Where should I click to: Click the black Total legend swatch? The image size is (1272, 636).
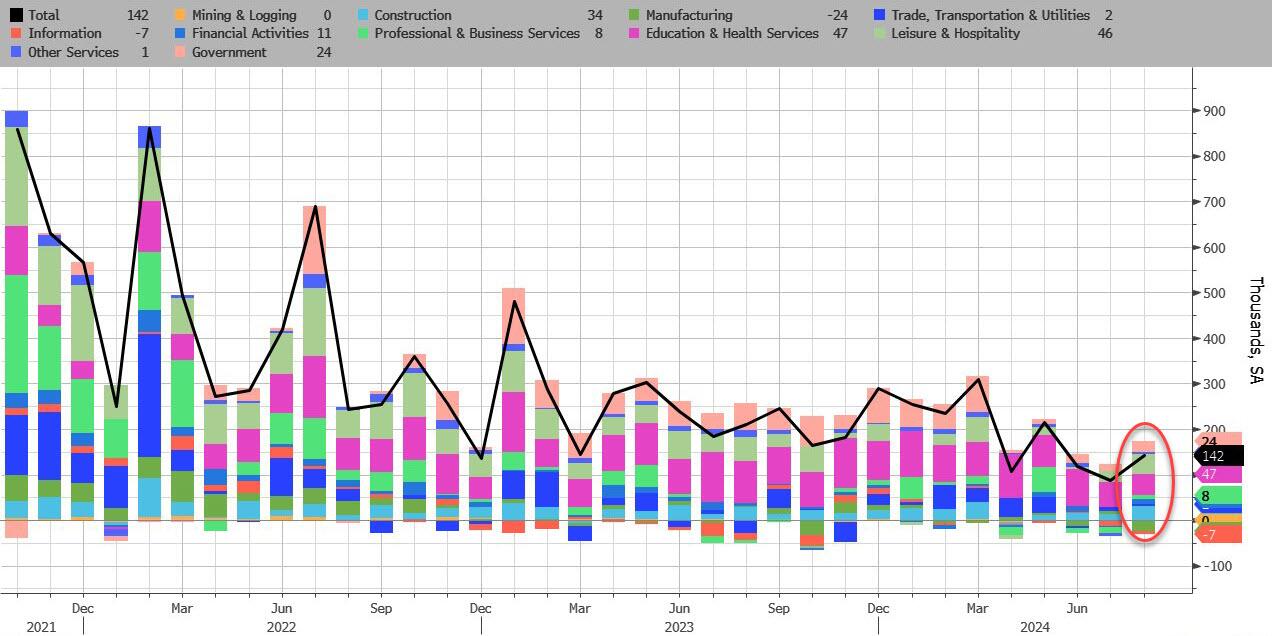15,15
